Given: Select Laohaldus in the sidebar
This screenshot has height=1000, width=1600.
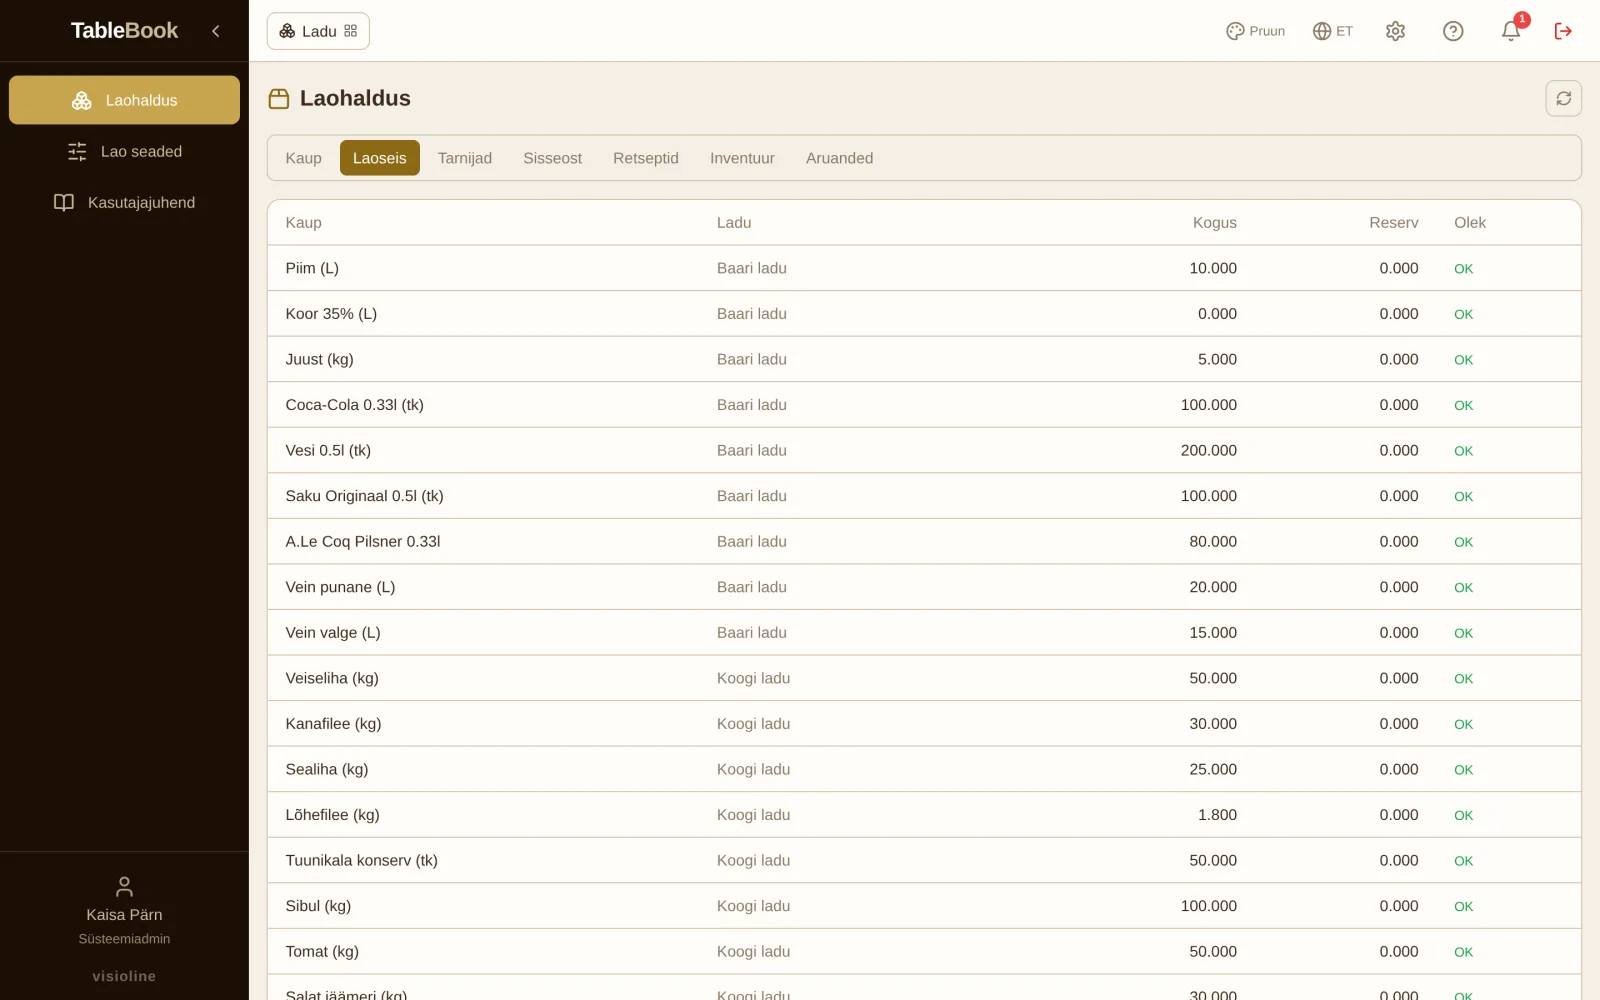Looking at the screenshot, I should coord(124,100).
